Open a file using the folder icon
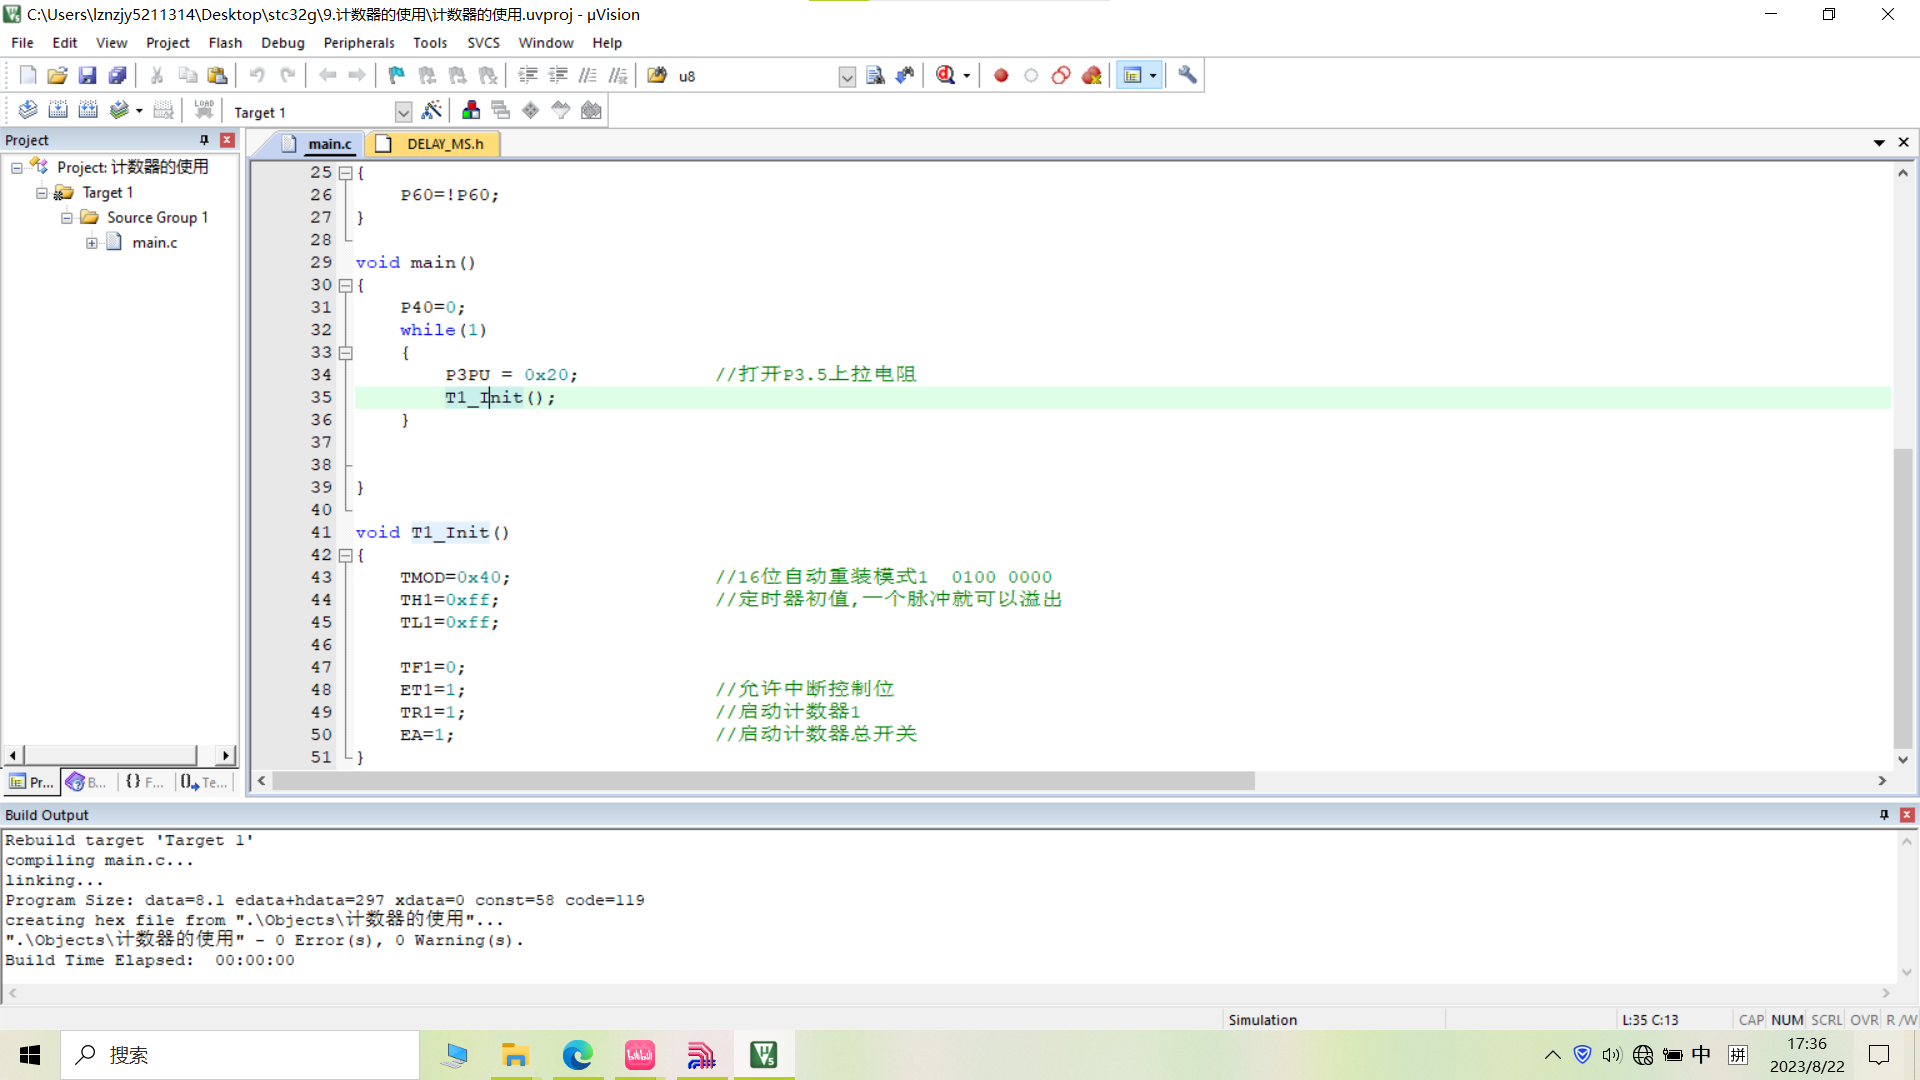 click(x=57, y=75)
